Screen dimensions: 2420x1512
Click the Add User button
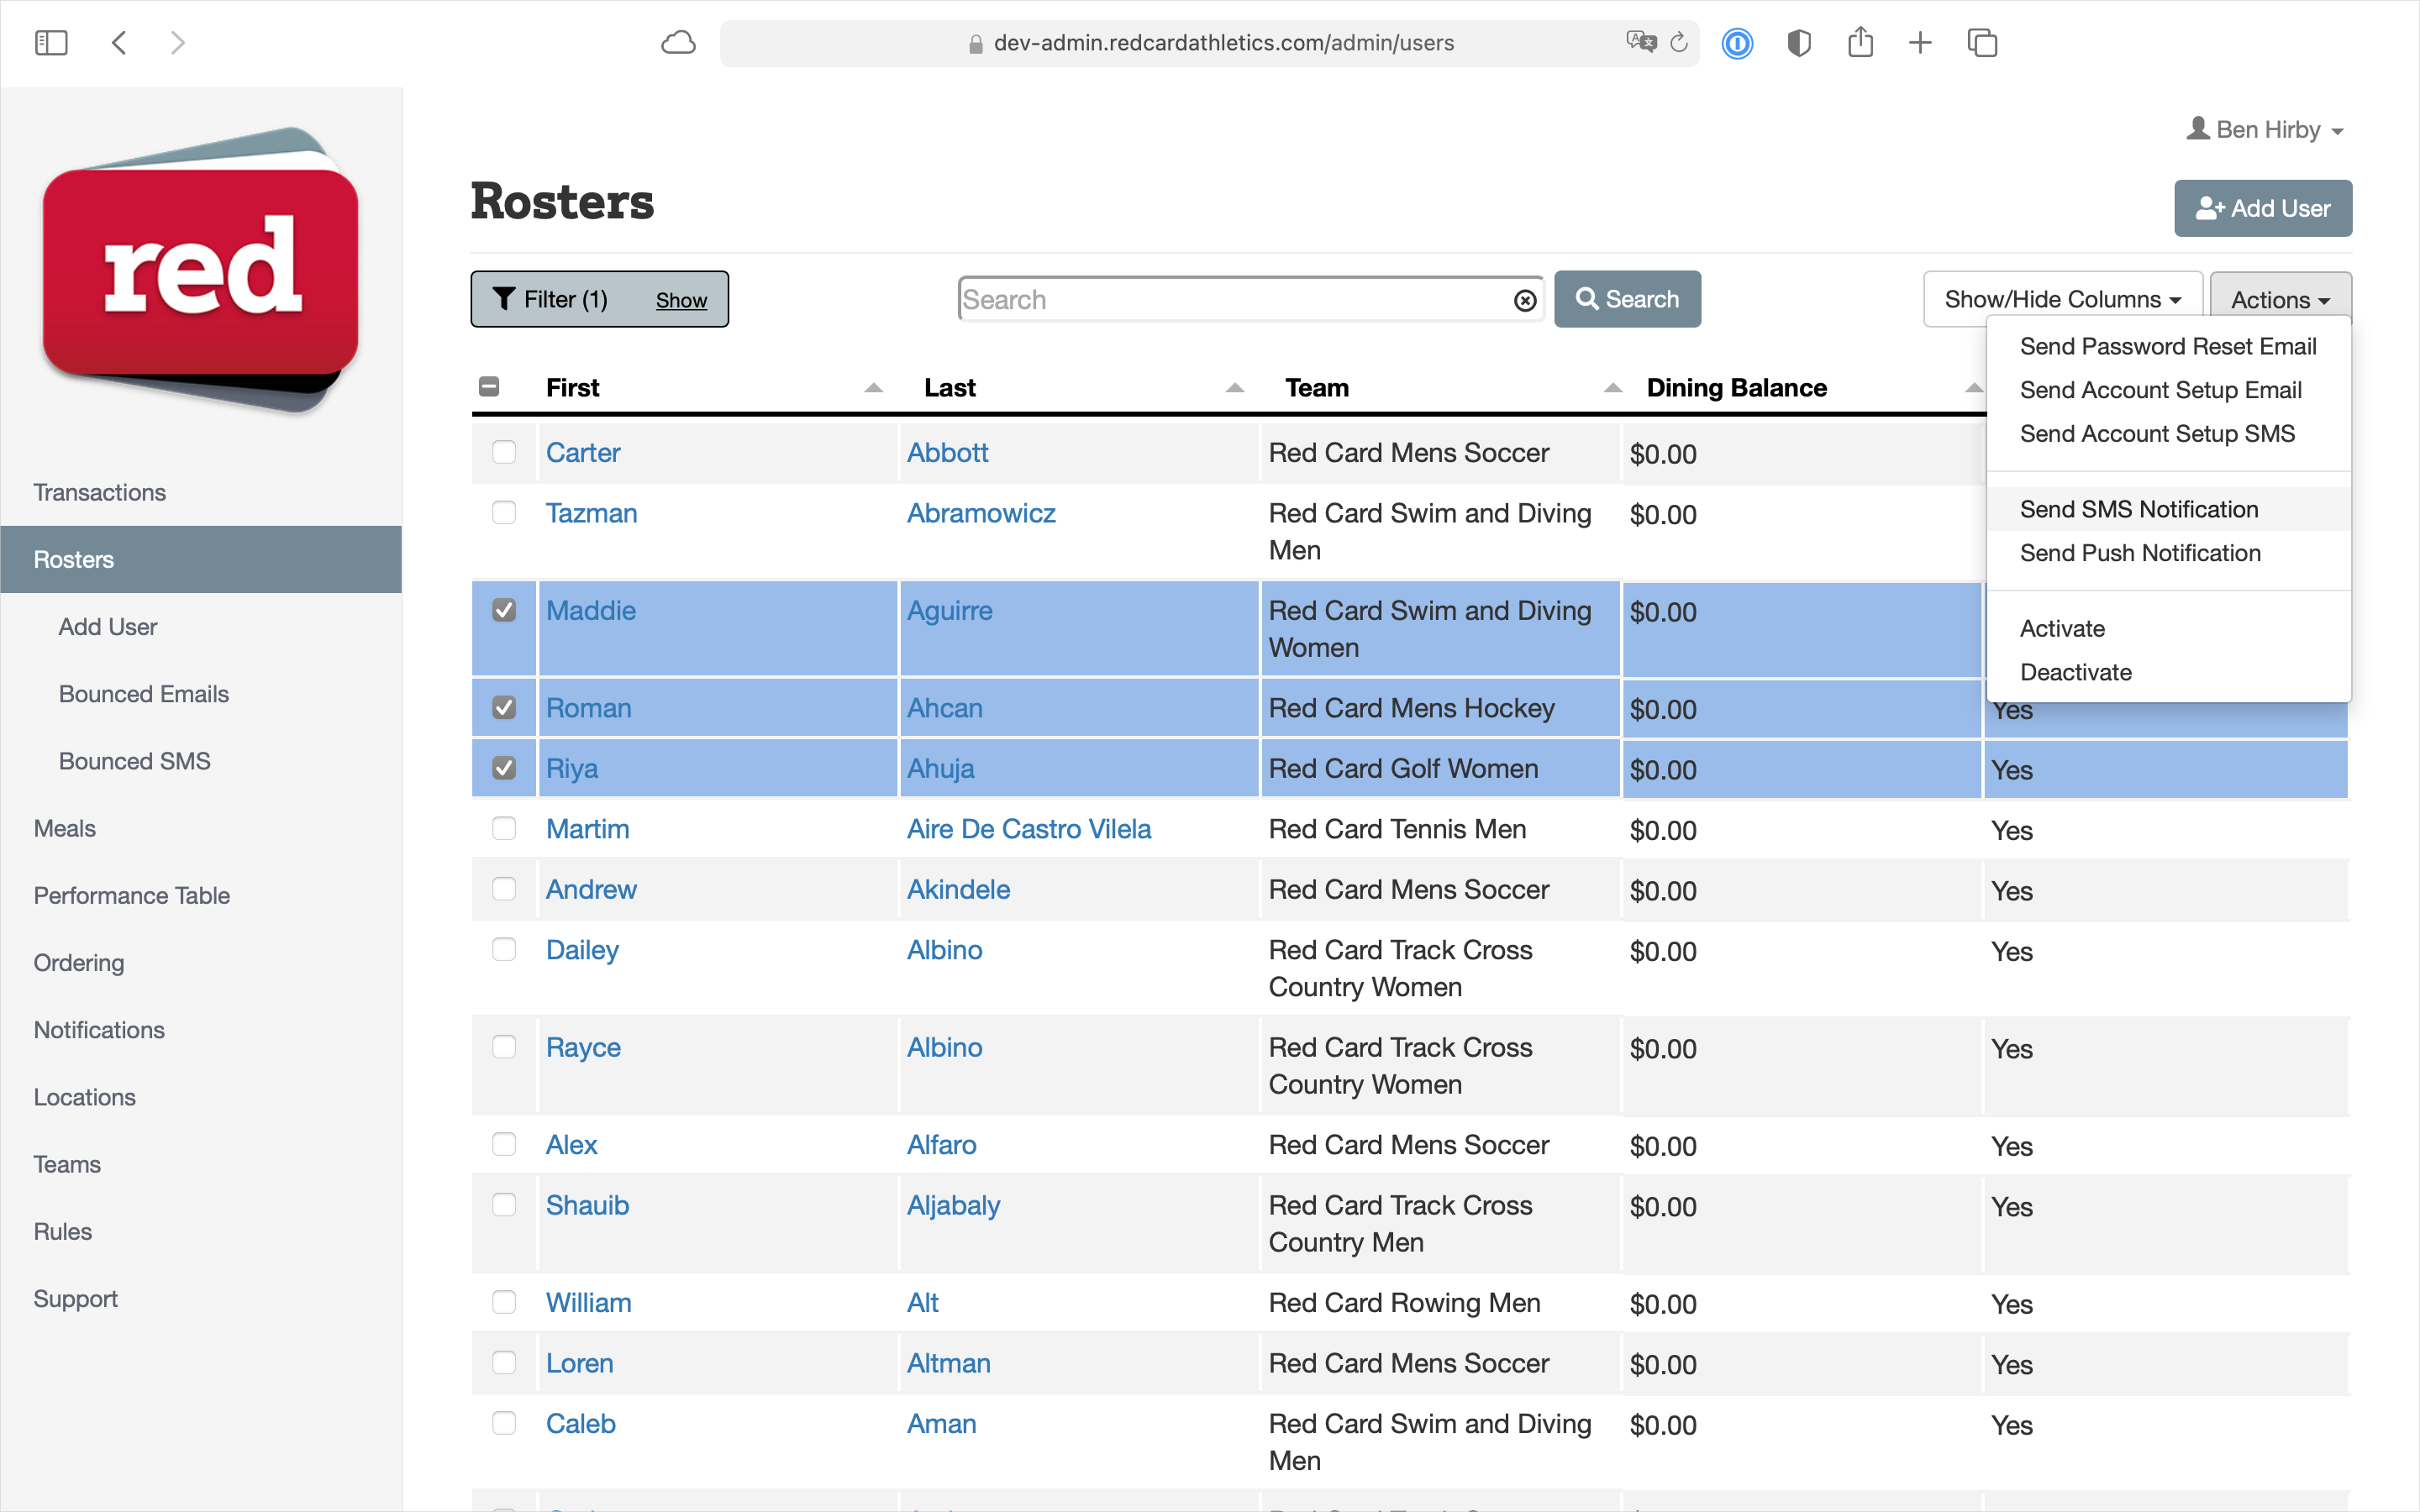coord(2263,208)
